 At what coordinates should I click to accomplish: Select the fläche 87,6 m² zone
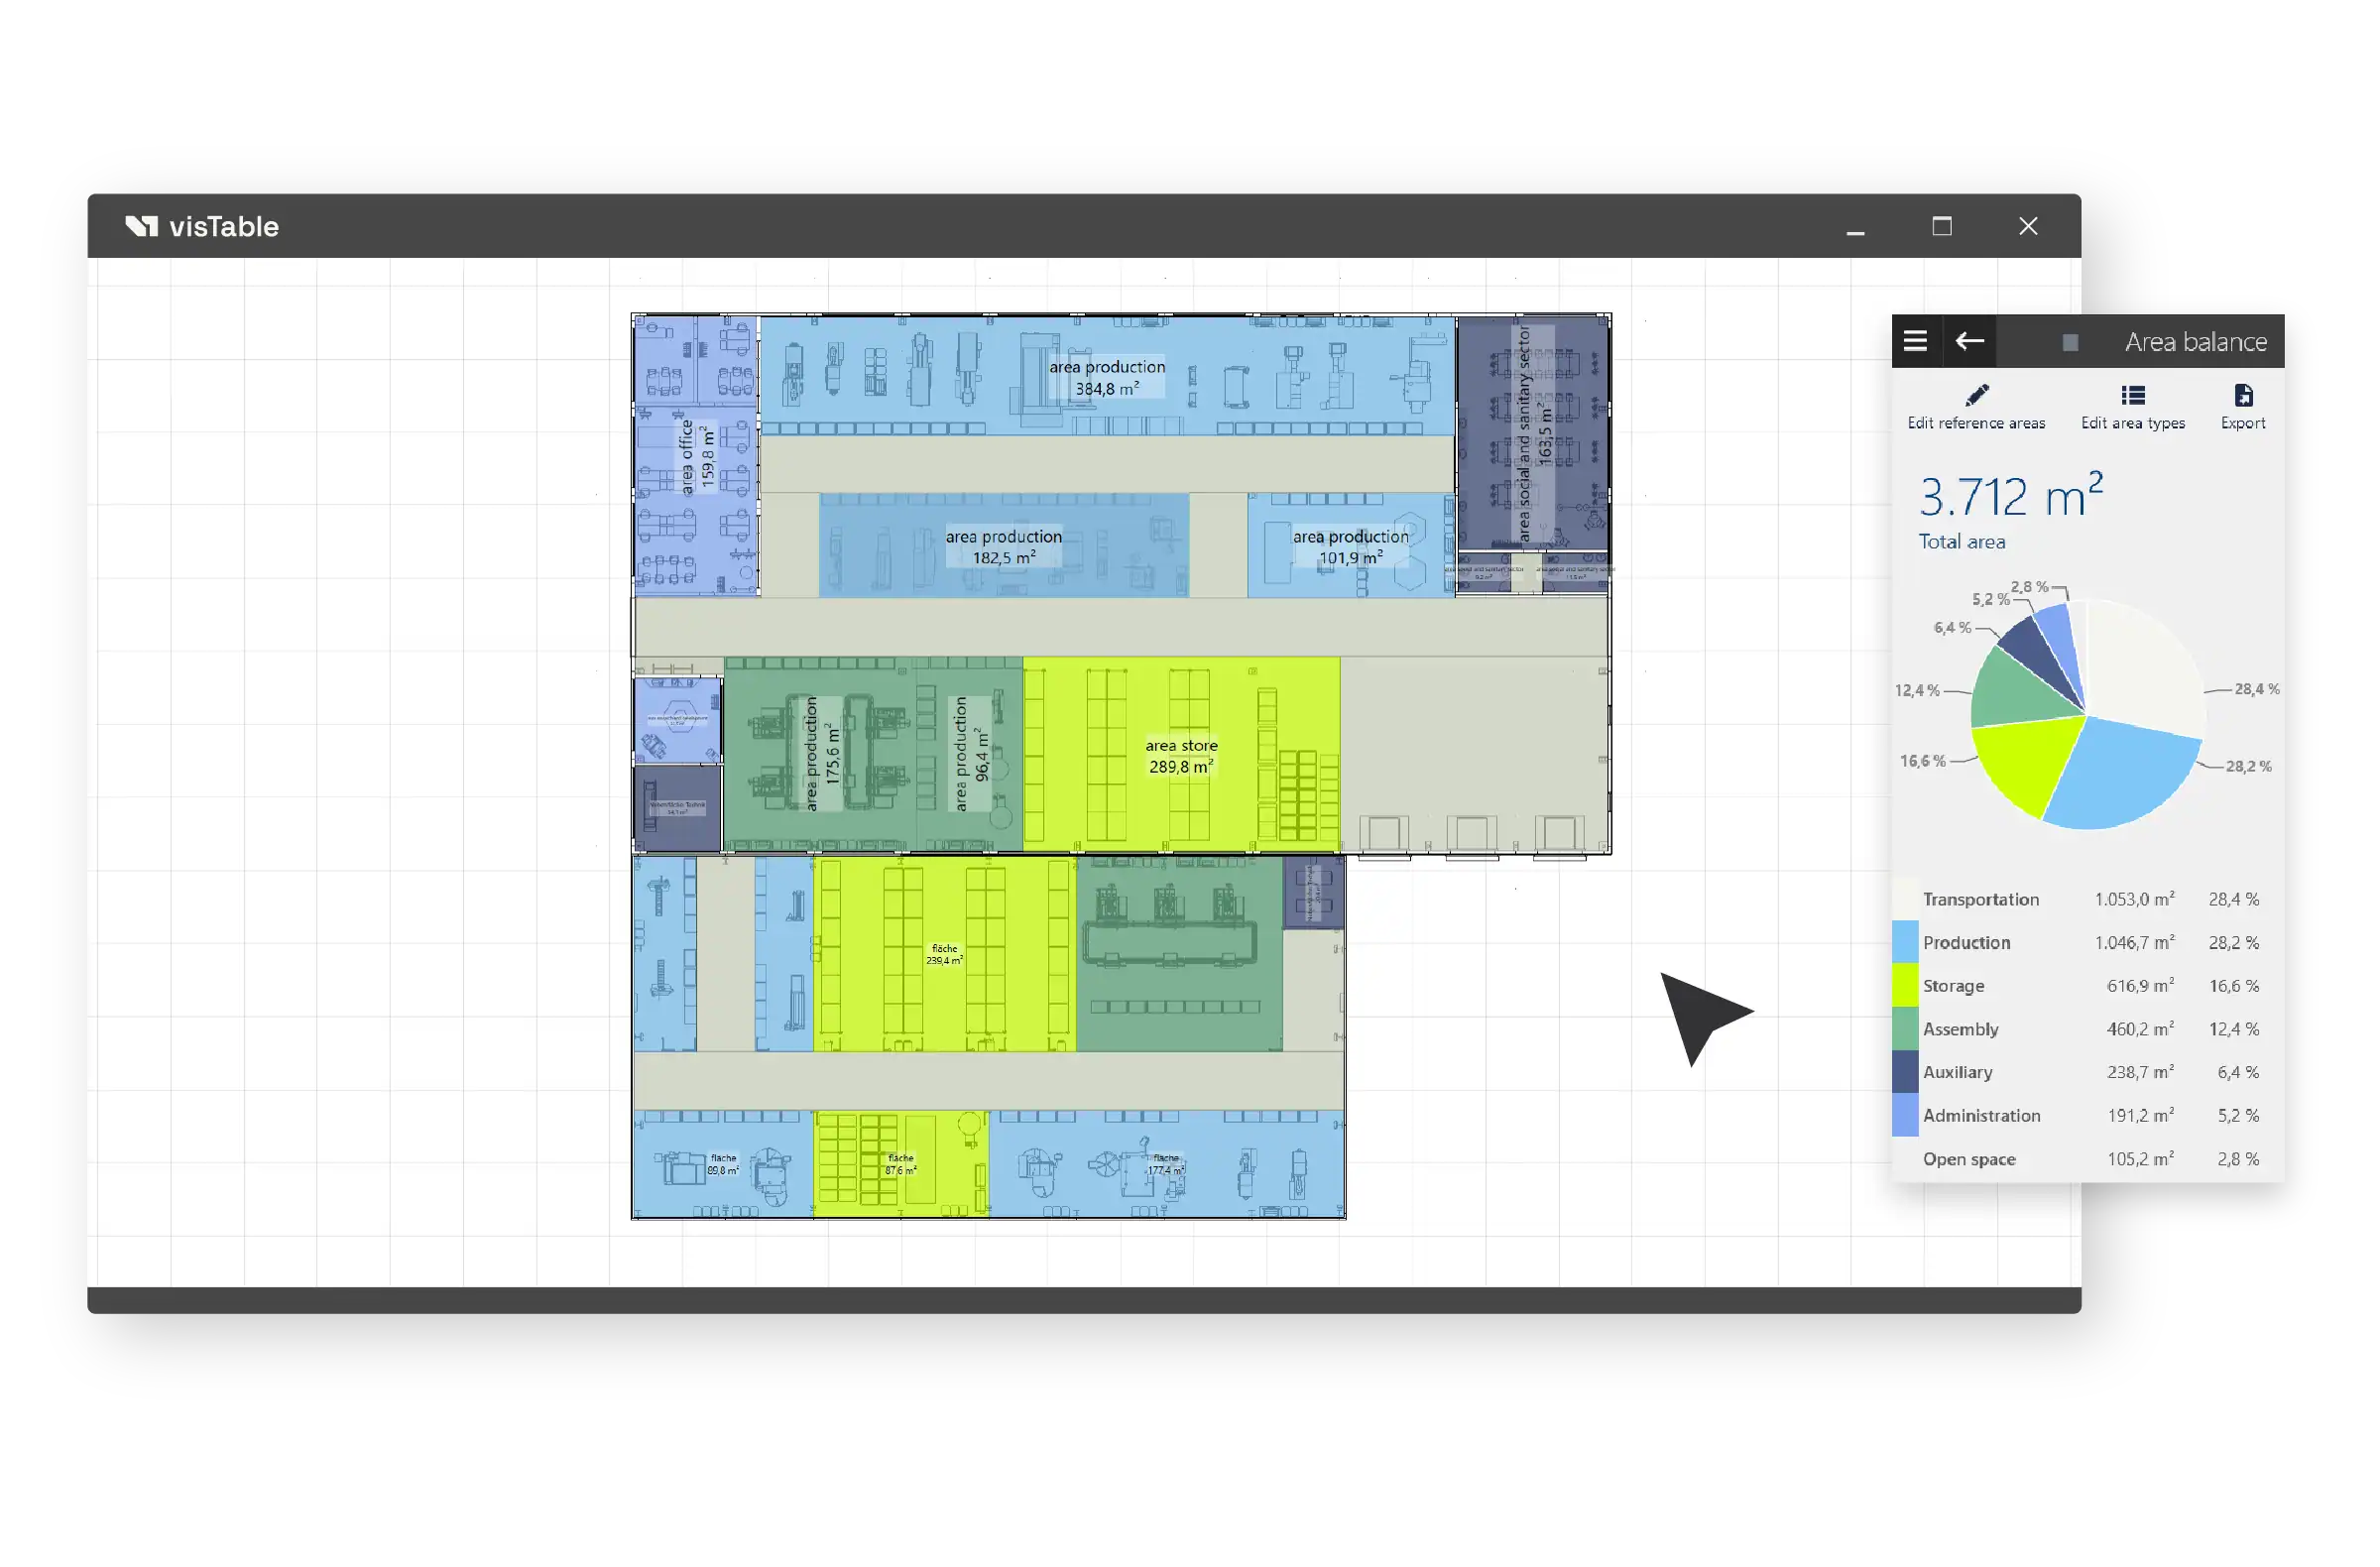900,1163
